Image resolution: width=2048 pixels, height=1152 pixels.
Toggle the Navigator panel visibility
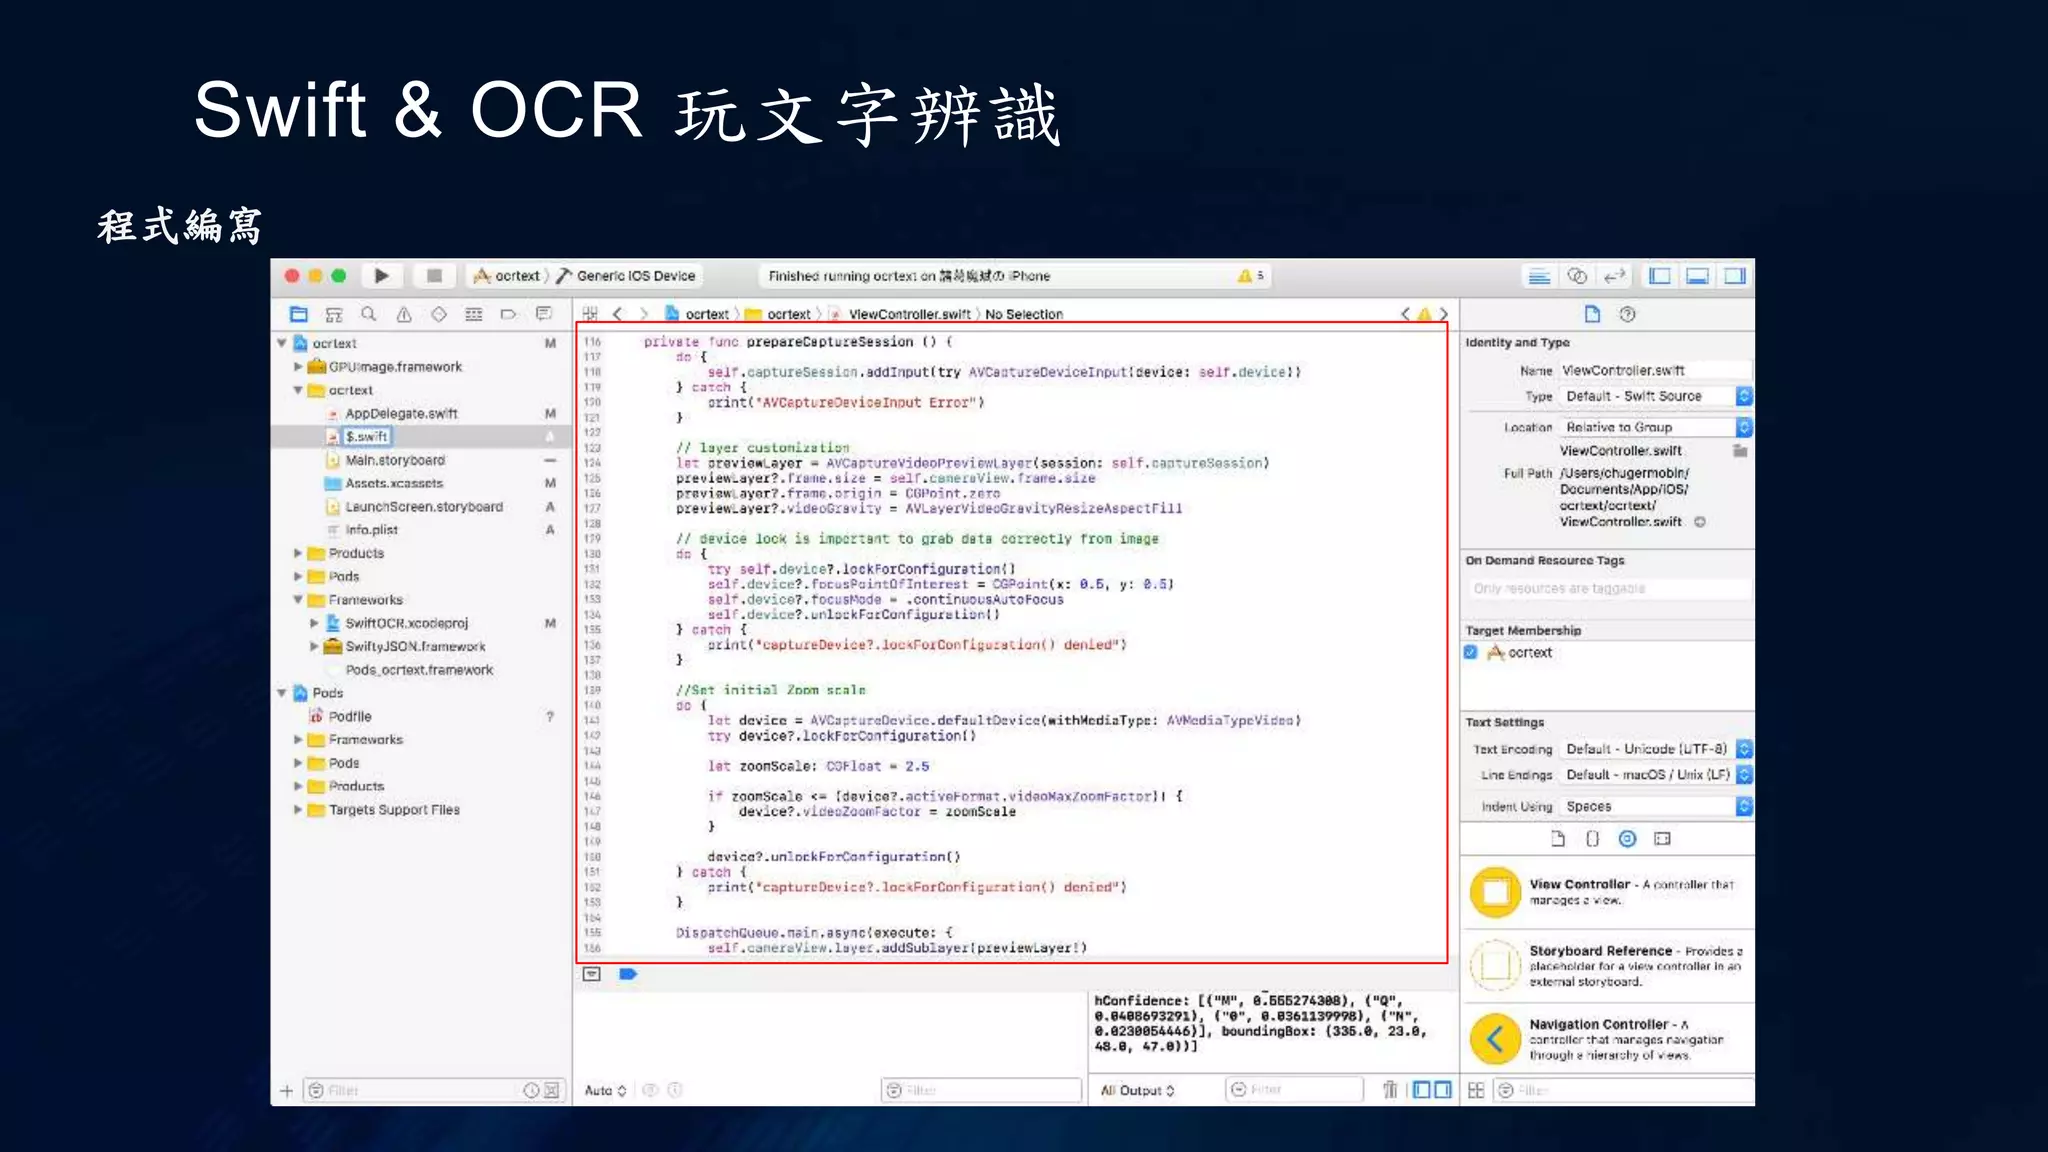(1660, 276)
